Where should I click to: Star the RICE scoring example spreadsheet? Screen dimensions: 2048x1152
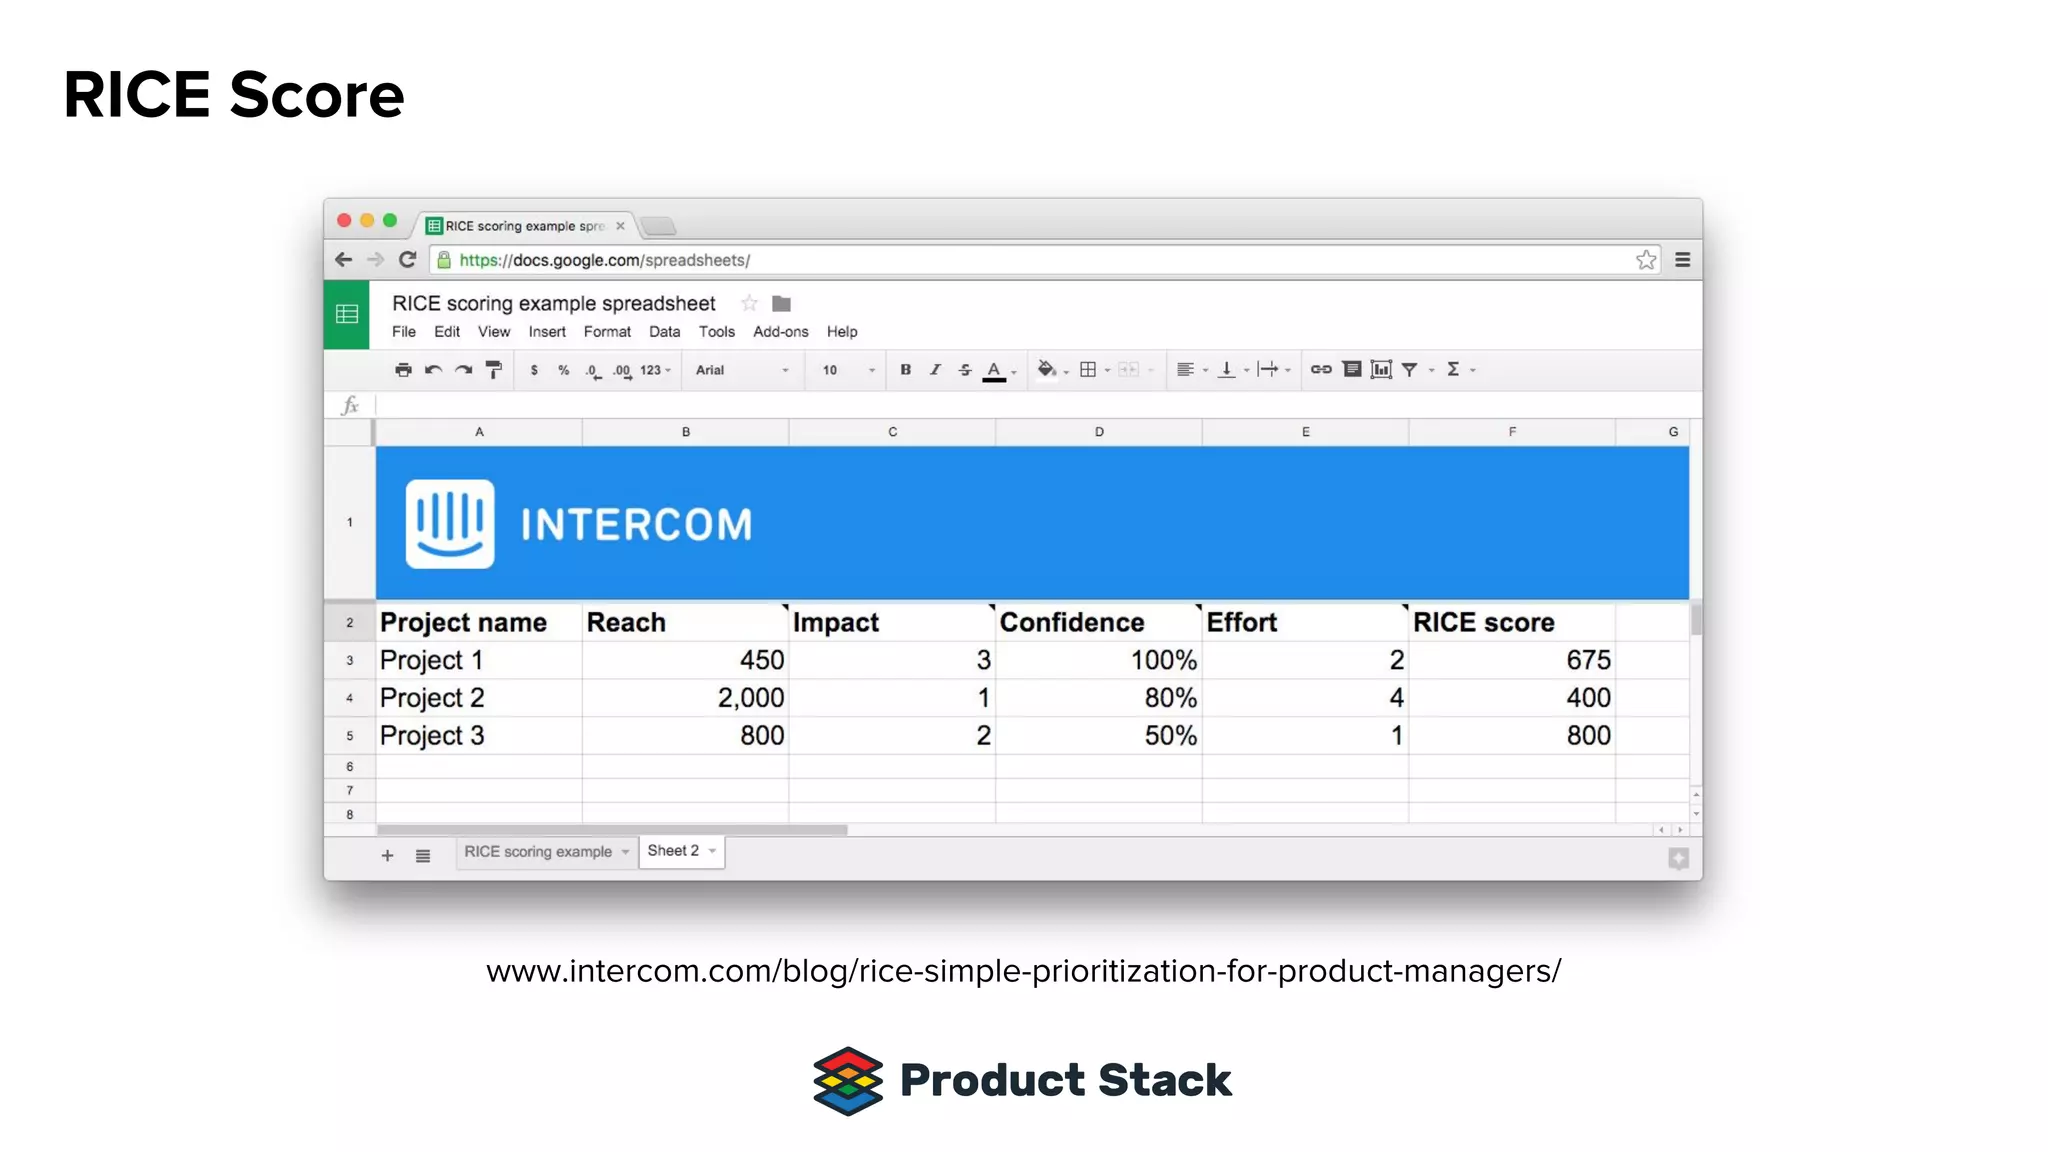[749, 303]
